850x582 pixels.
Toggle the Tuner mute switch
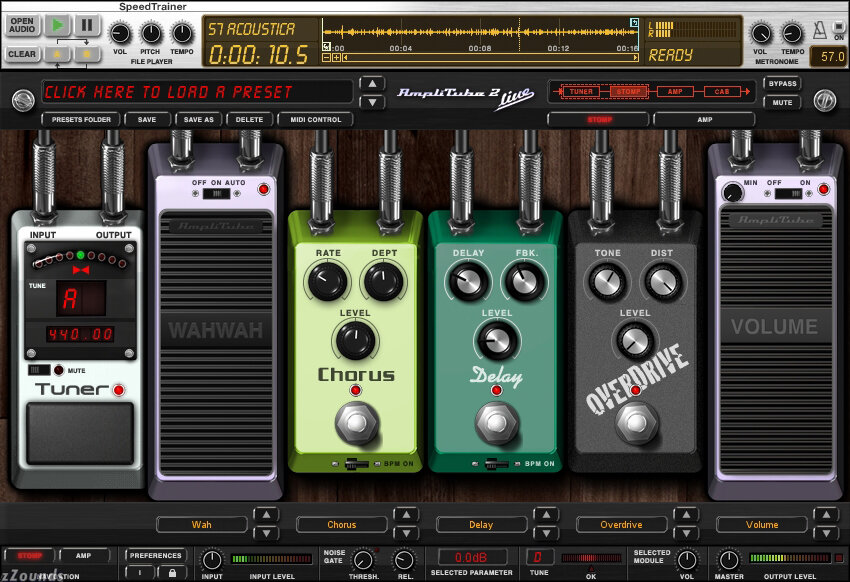39,370
